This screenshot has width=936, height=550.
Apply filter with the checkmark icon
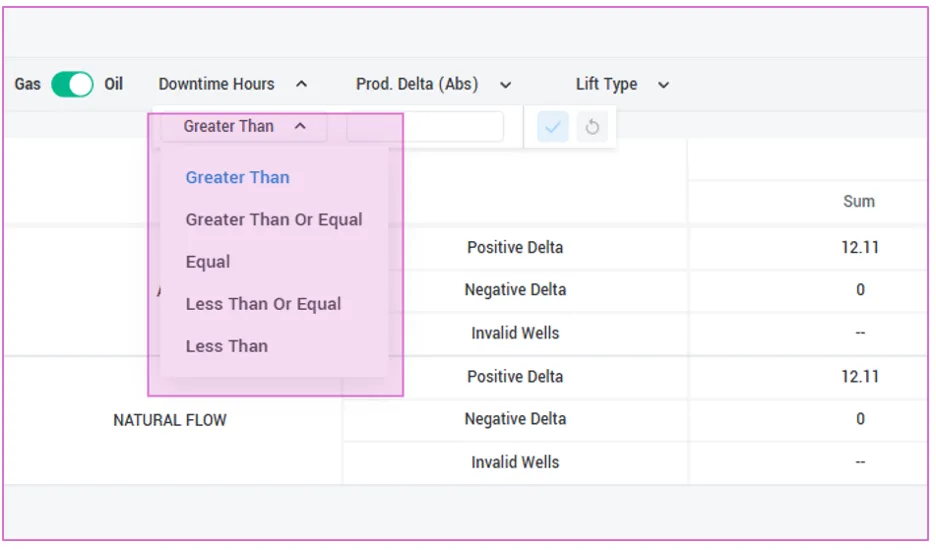(x=553, y=127)
